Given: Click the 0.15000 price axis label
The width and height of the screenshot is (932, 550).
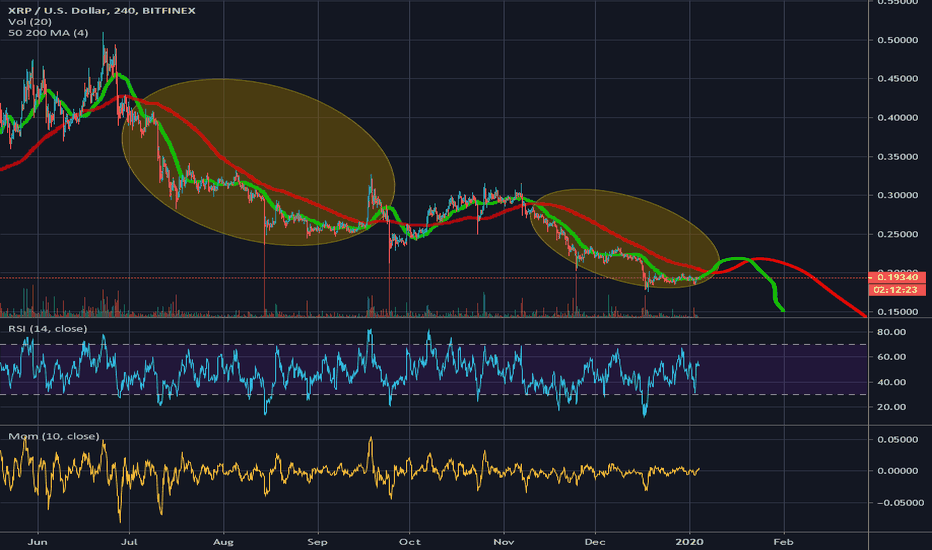Looking at the screenshot, I should tap(898, 312).
